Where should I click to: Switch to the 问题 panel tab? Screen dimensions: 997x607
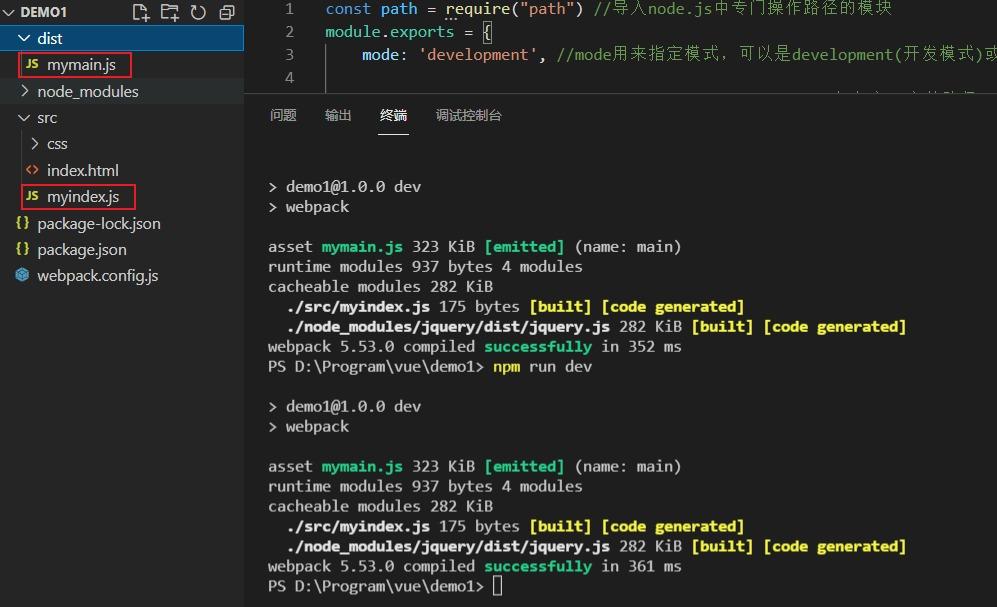[x=283, y=115]
